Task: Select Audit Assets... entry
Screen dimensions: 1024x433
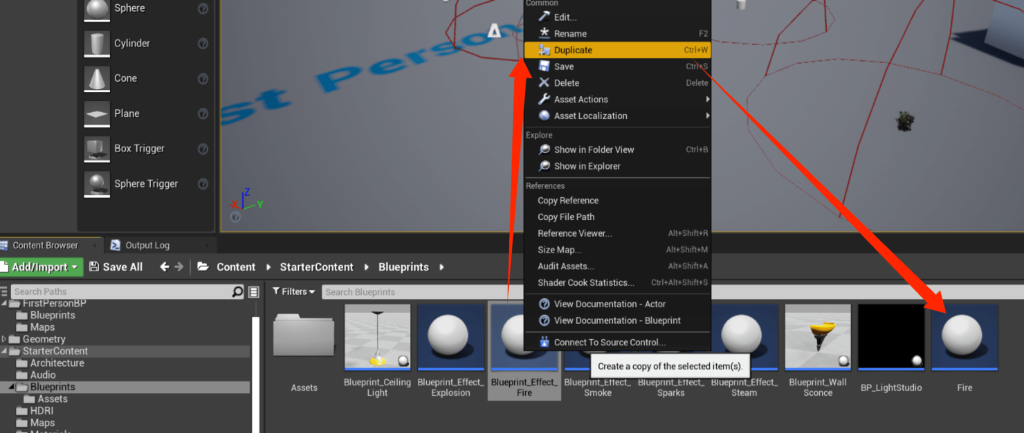Action: pos(617,266)
